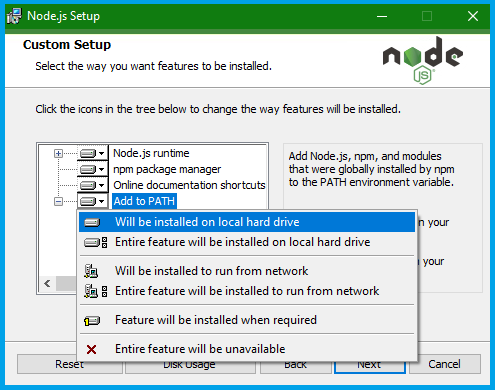
Task: Select Online documentation shortcuts tree item
Action: 189,185
